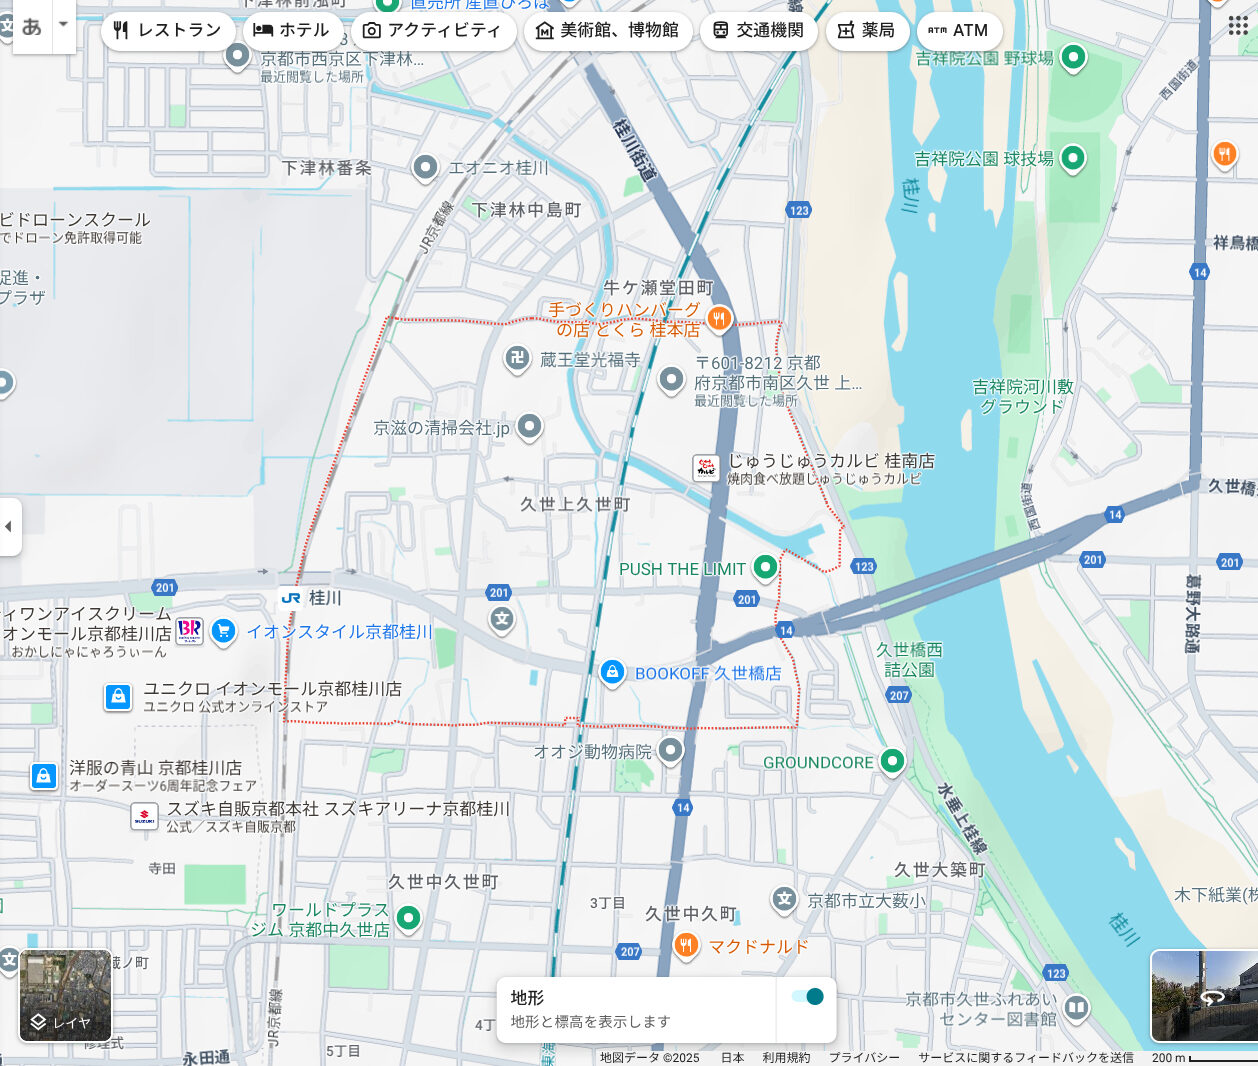Click the 手づくりハンバーグ restaurant pin
Screen dimensions: 1258x1066
tap(719, 318)
